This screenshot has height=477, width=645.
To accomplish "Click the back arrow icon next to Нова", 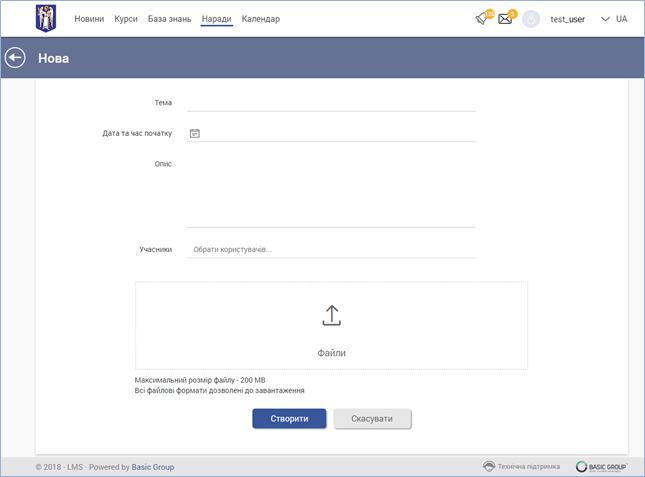I will coord(15,58).
